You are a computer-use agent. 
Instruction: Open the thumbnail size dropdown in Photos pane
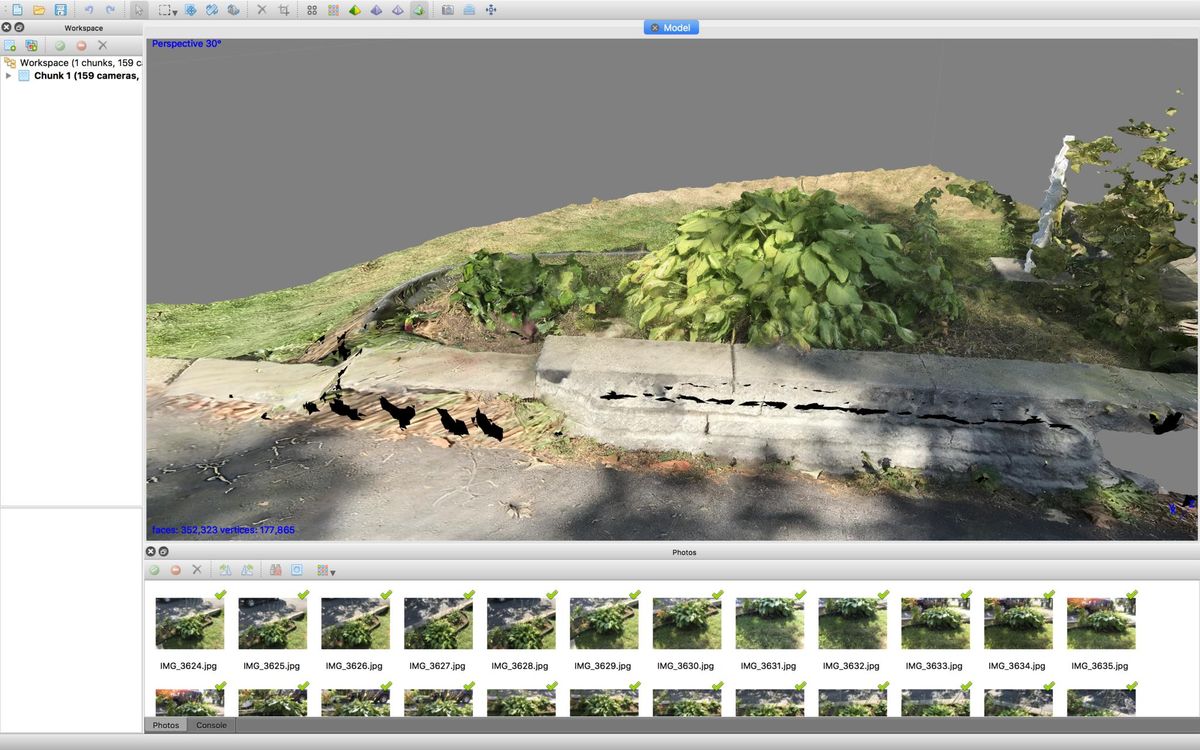[x=332, y=570]
